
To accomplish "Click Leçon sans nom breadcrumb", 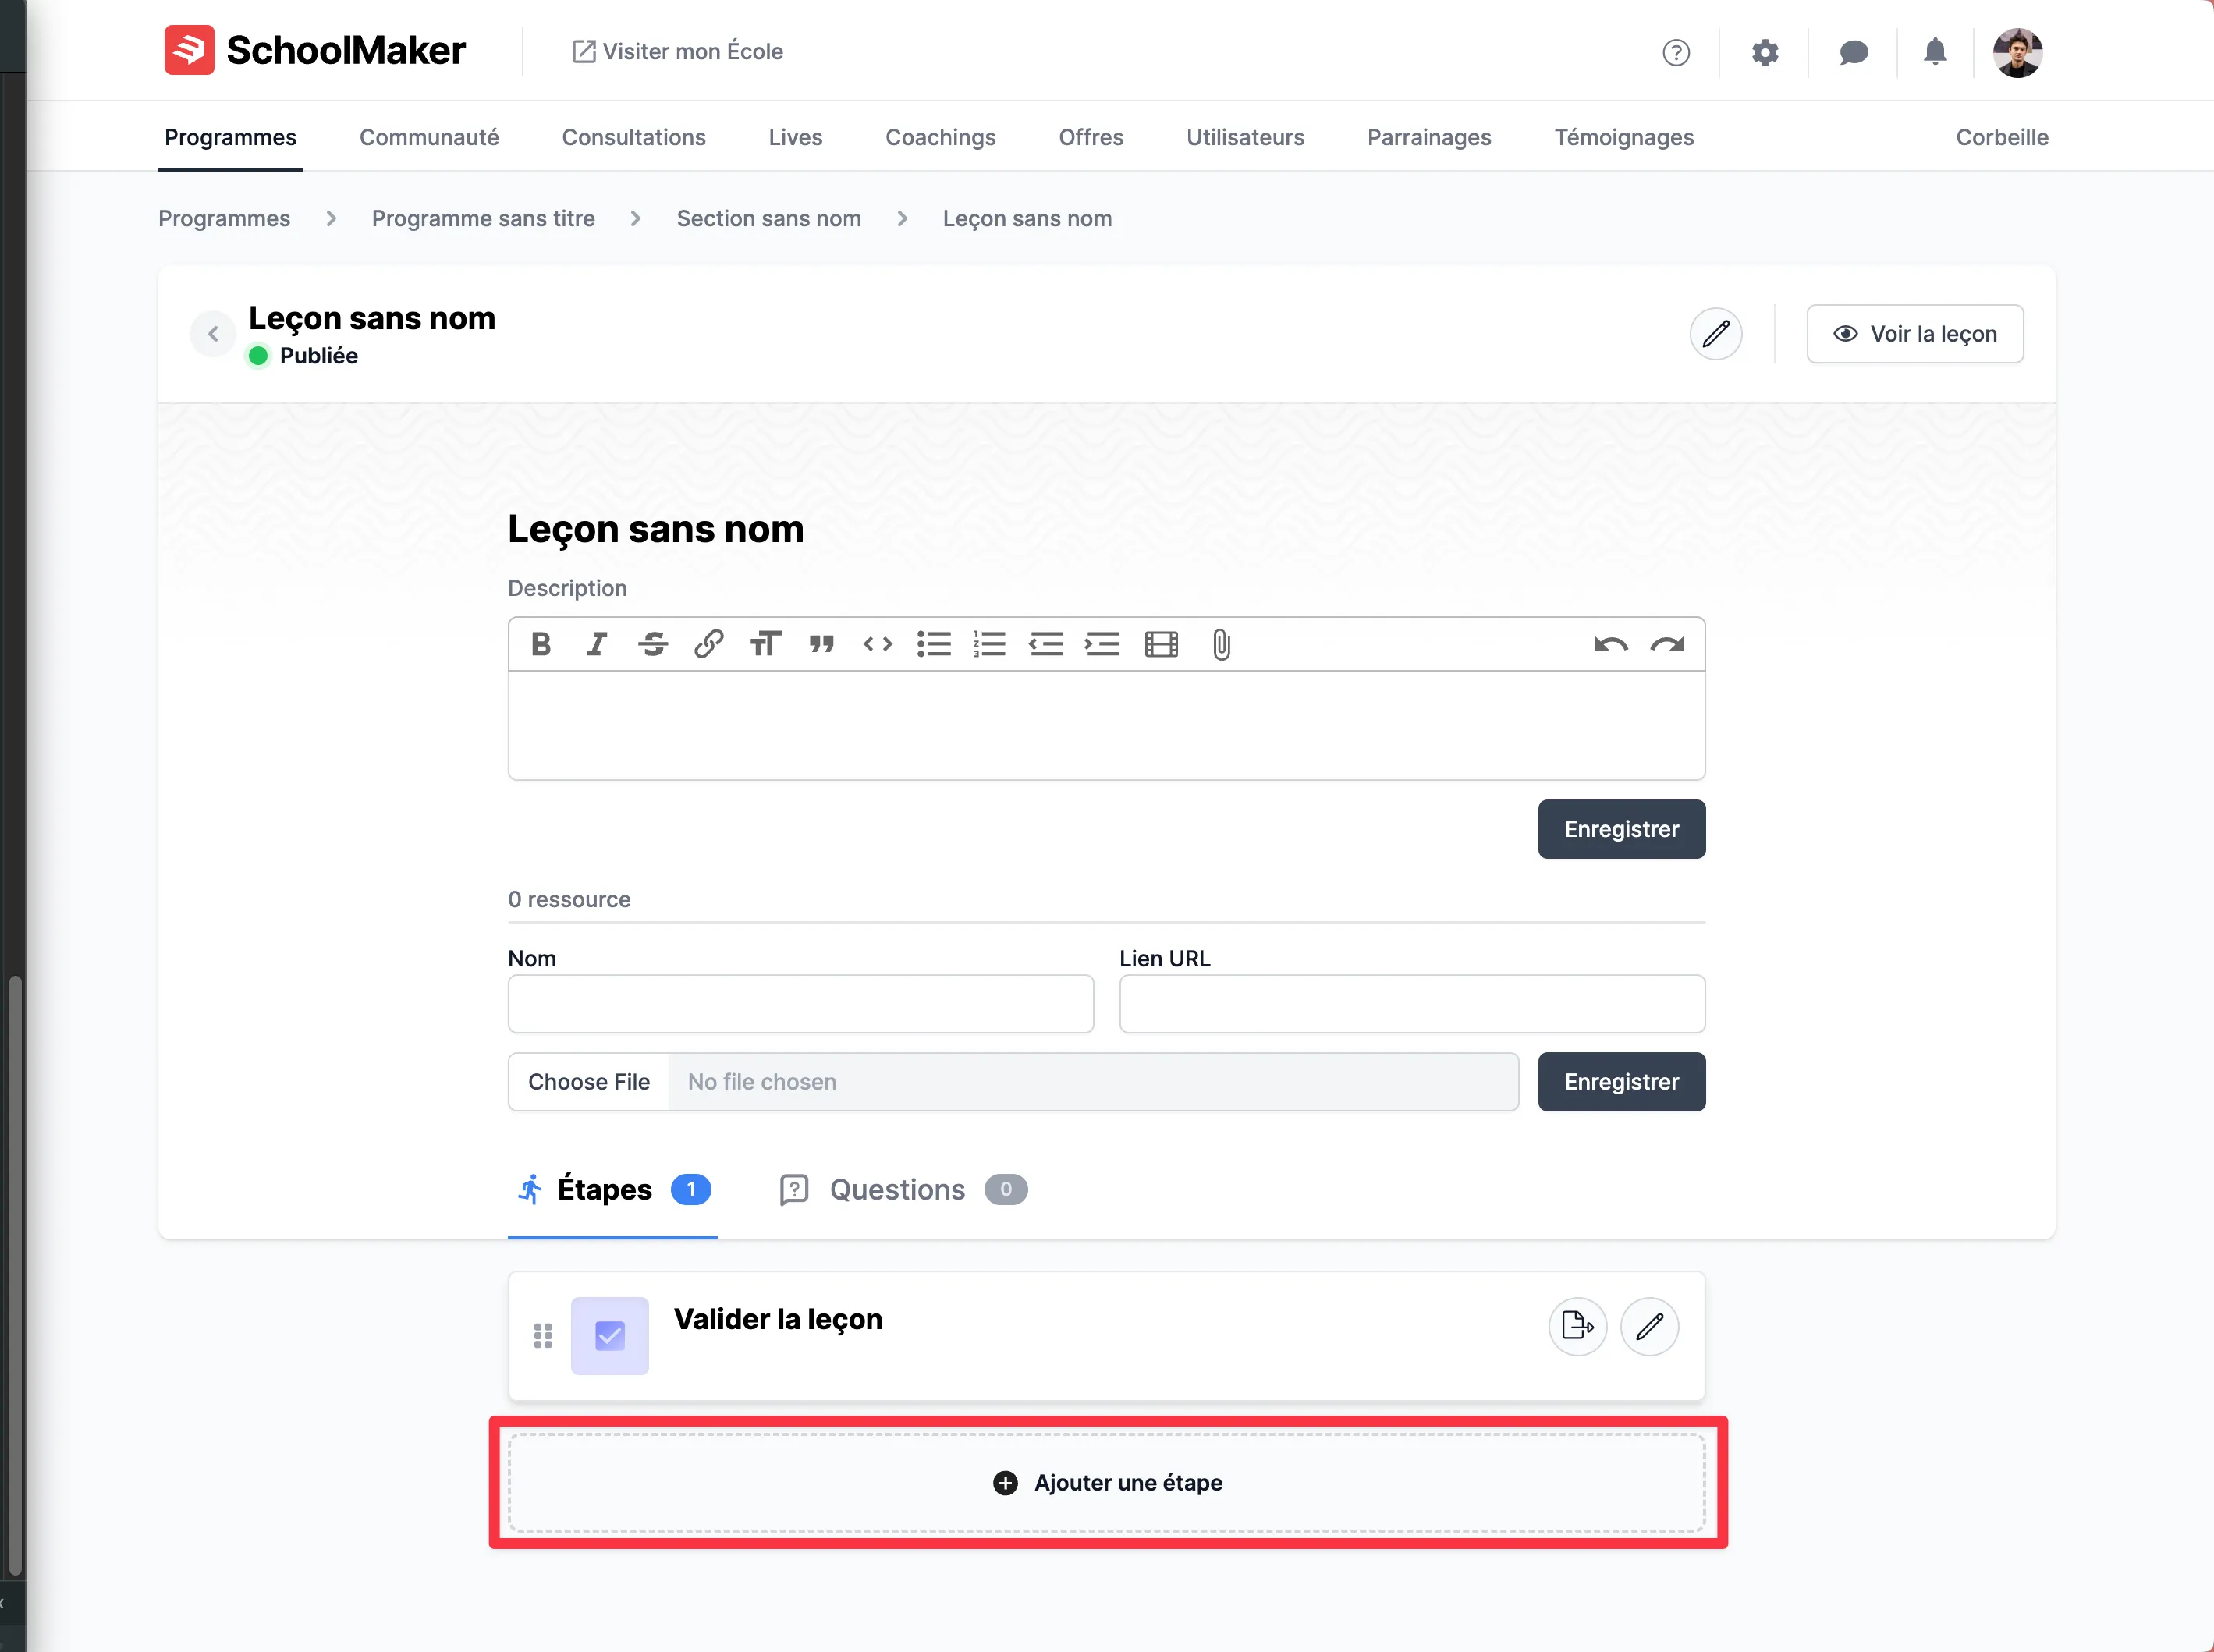I will pos(1027,218).
